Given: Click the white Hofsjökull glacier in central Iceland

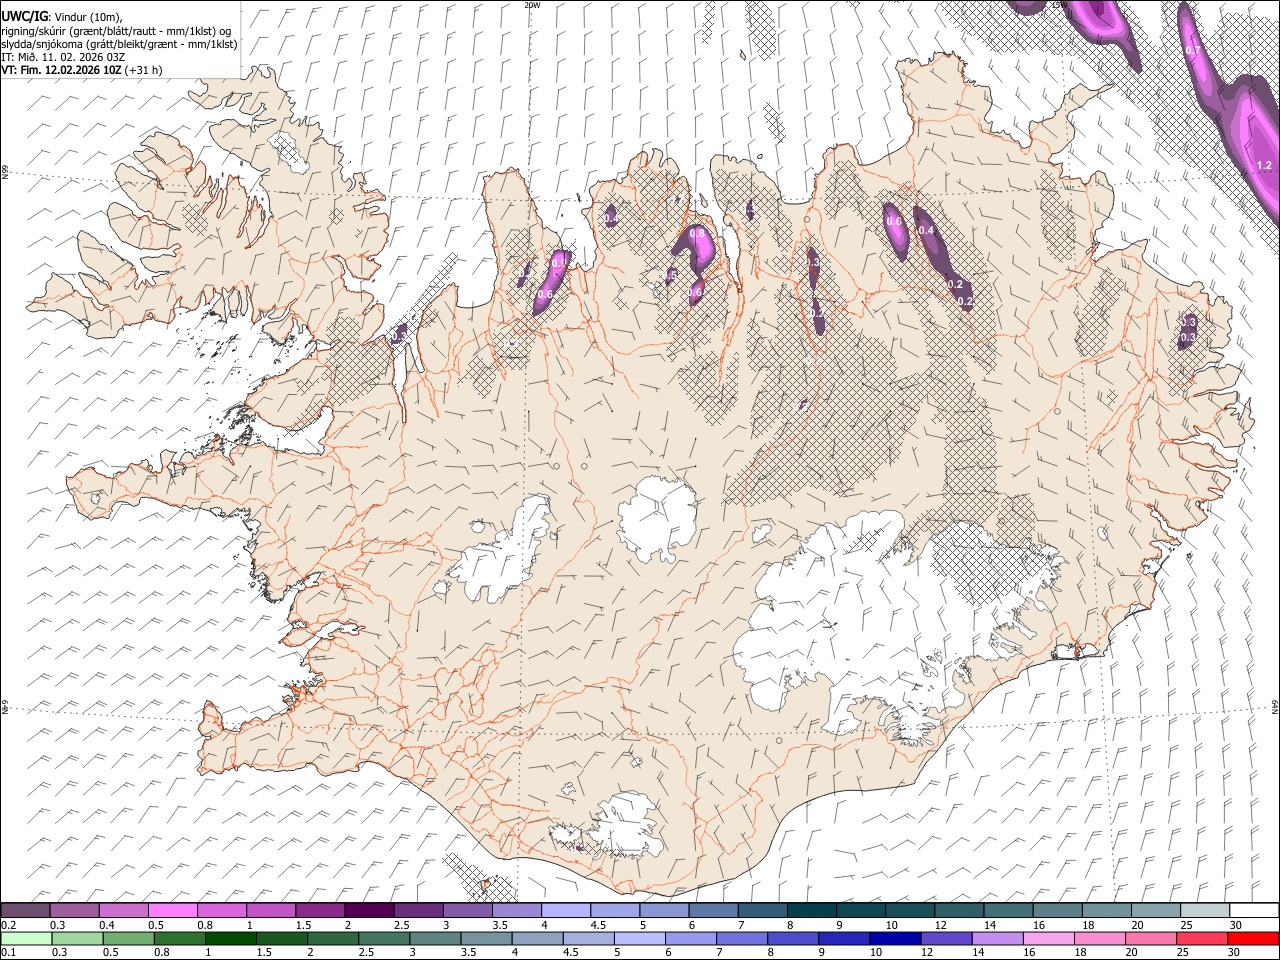Looking at the screenshot, I should pos(657,519).
